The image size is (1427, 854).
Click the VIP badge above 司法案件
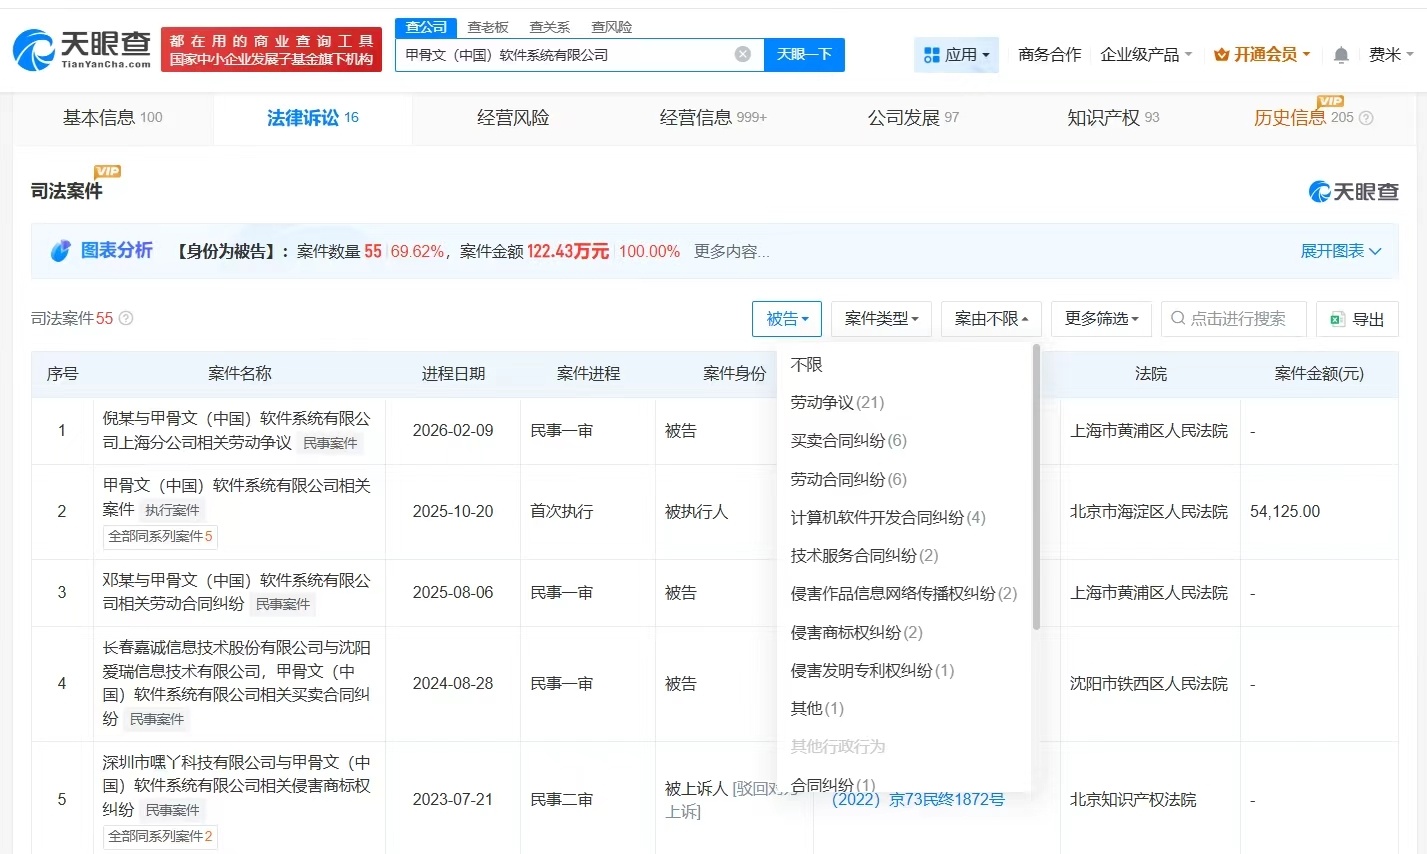pyautogui.click(x=110, y=169)
